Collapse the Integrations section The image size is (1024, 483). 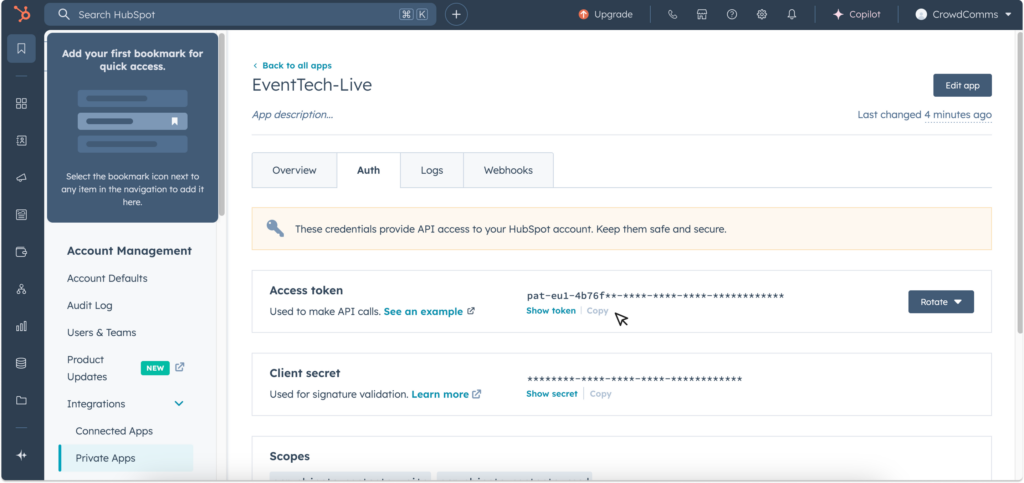pyautogui.click(x=179, y=404)
